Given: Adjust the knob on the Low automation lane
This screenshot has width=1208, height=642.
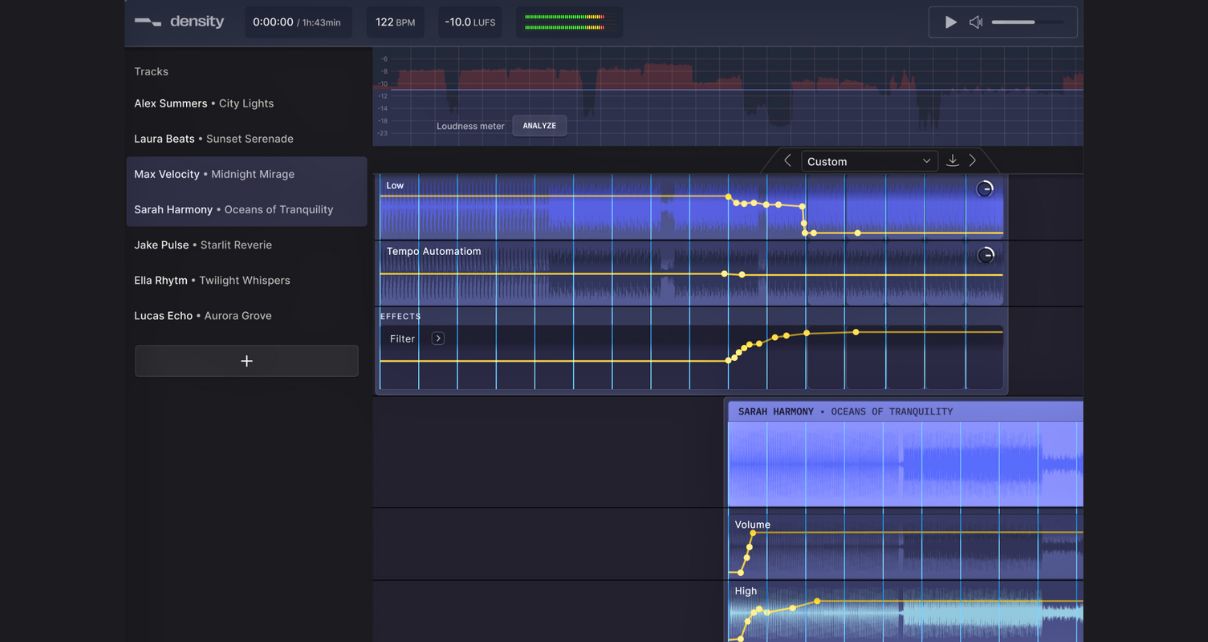Looking at the screenshot, I should [x=985, y=188].
